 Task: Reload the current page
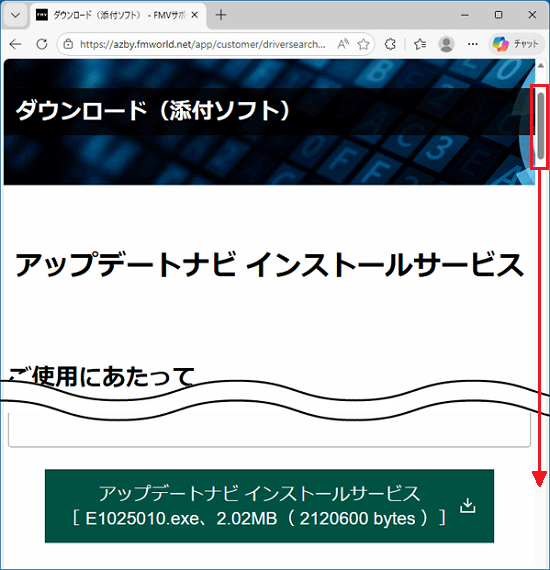coord(42,44)
